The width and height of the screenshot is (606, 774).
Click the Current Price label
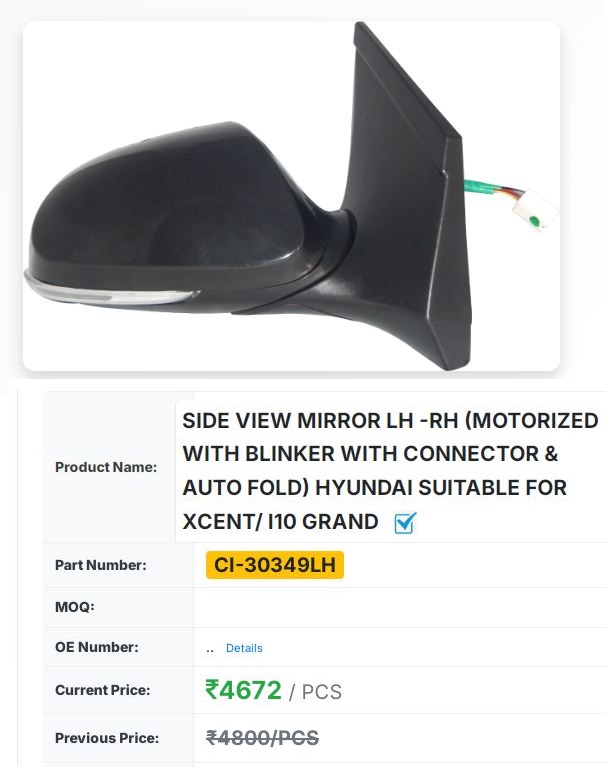(x=102, y=690)
